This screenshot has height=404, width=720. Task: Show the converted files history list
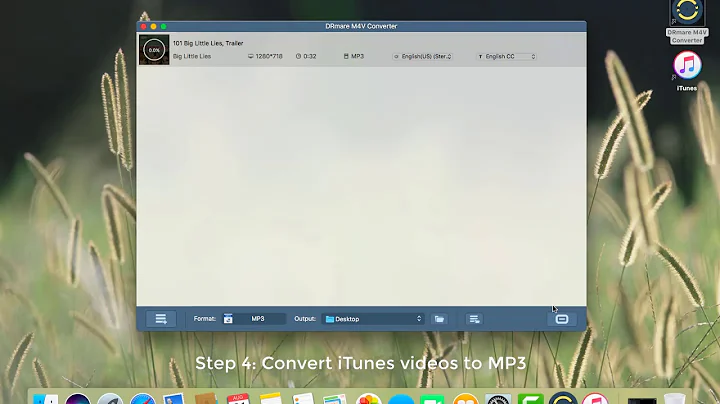pos(474,319)
